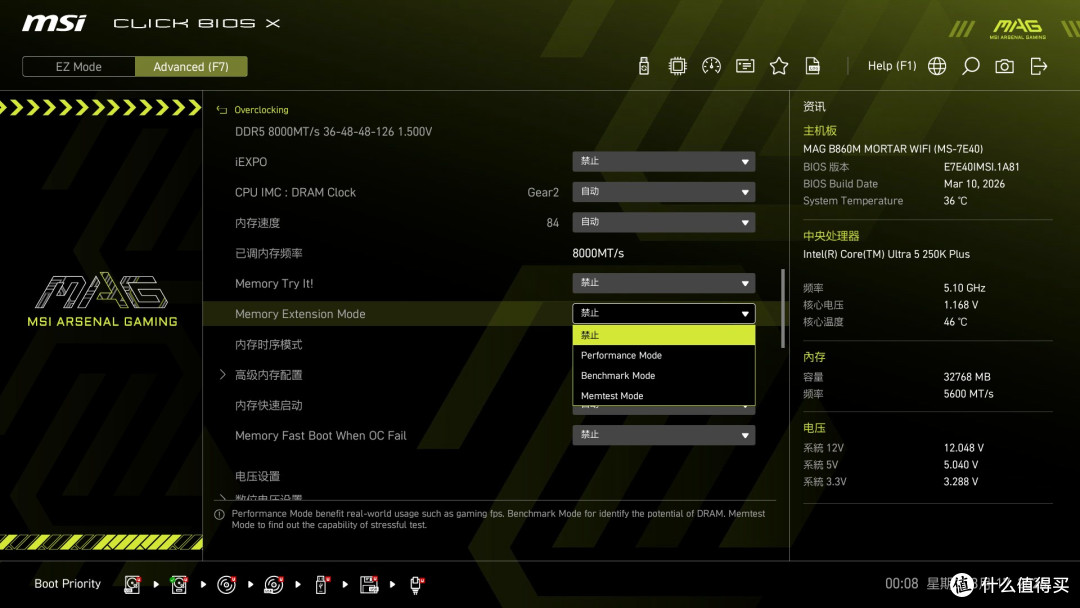Choose Memtest Mode option
The height and width of the screenshot is (608, 1080).
pyautogui.click(x=663, y=395)
